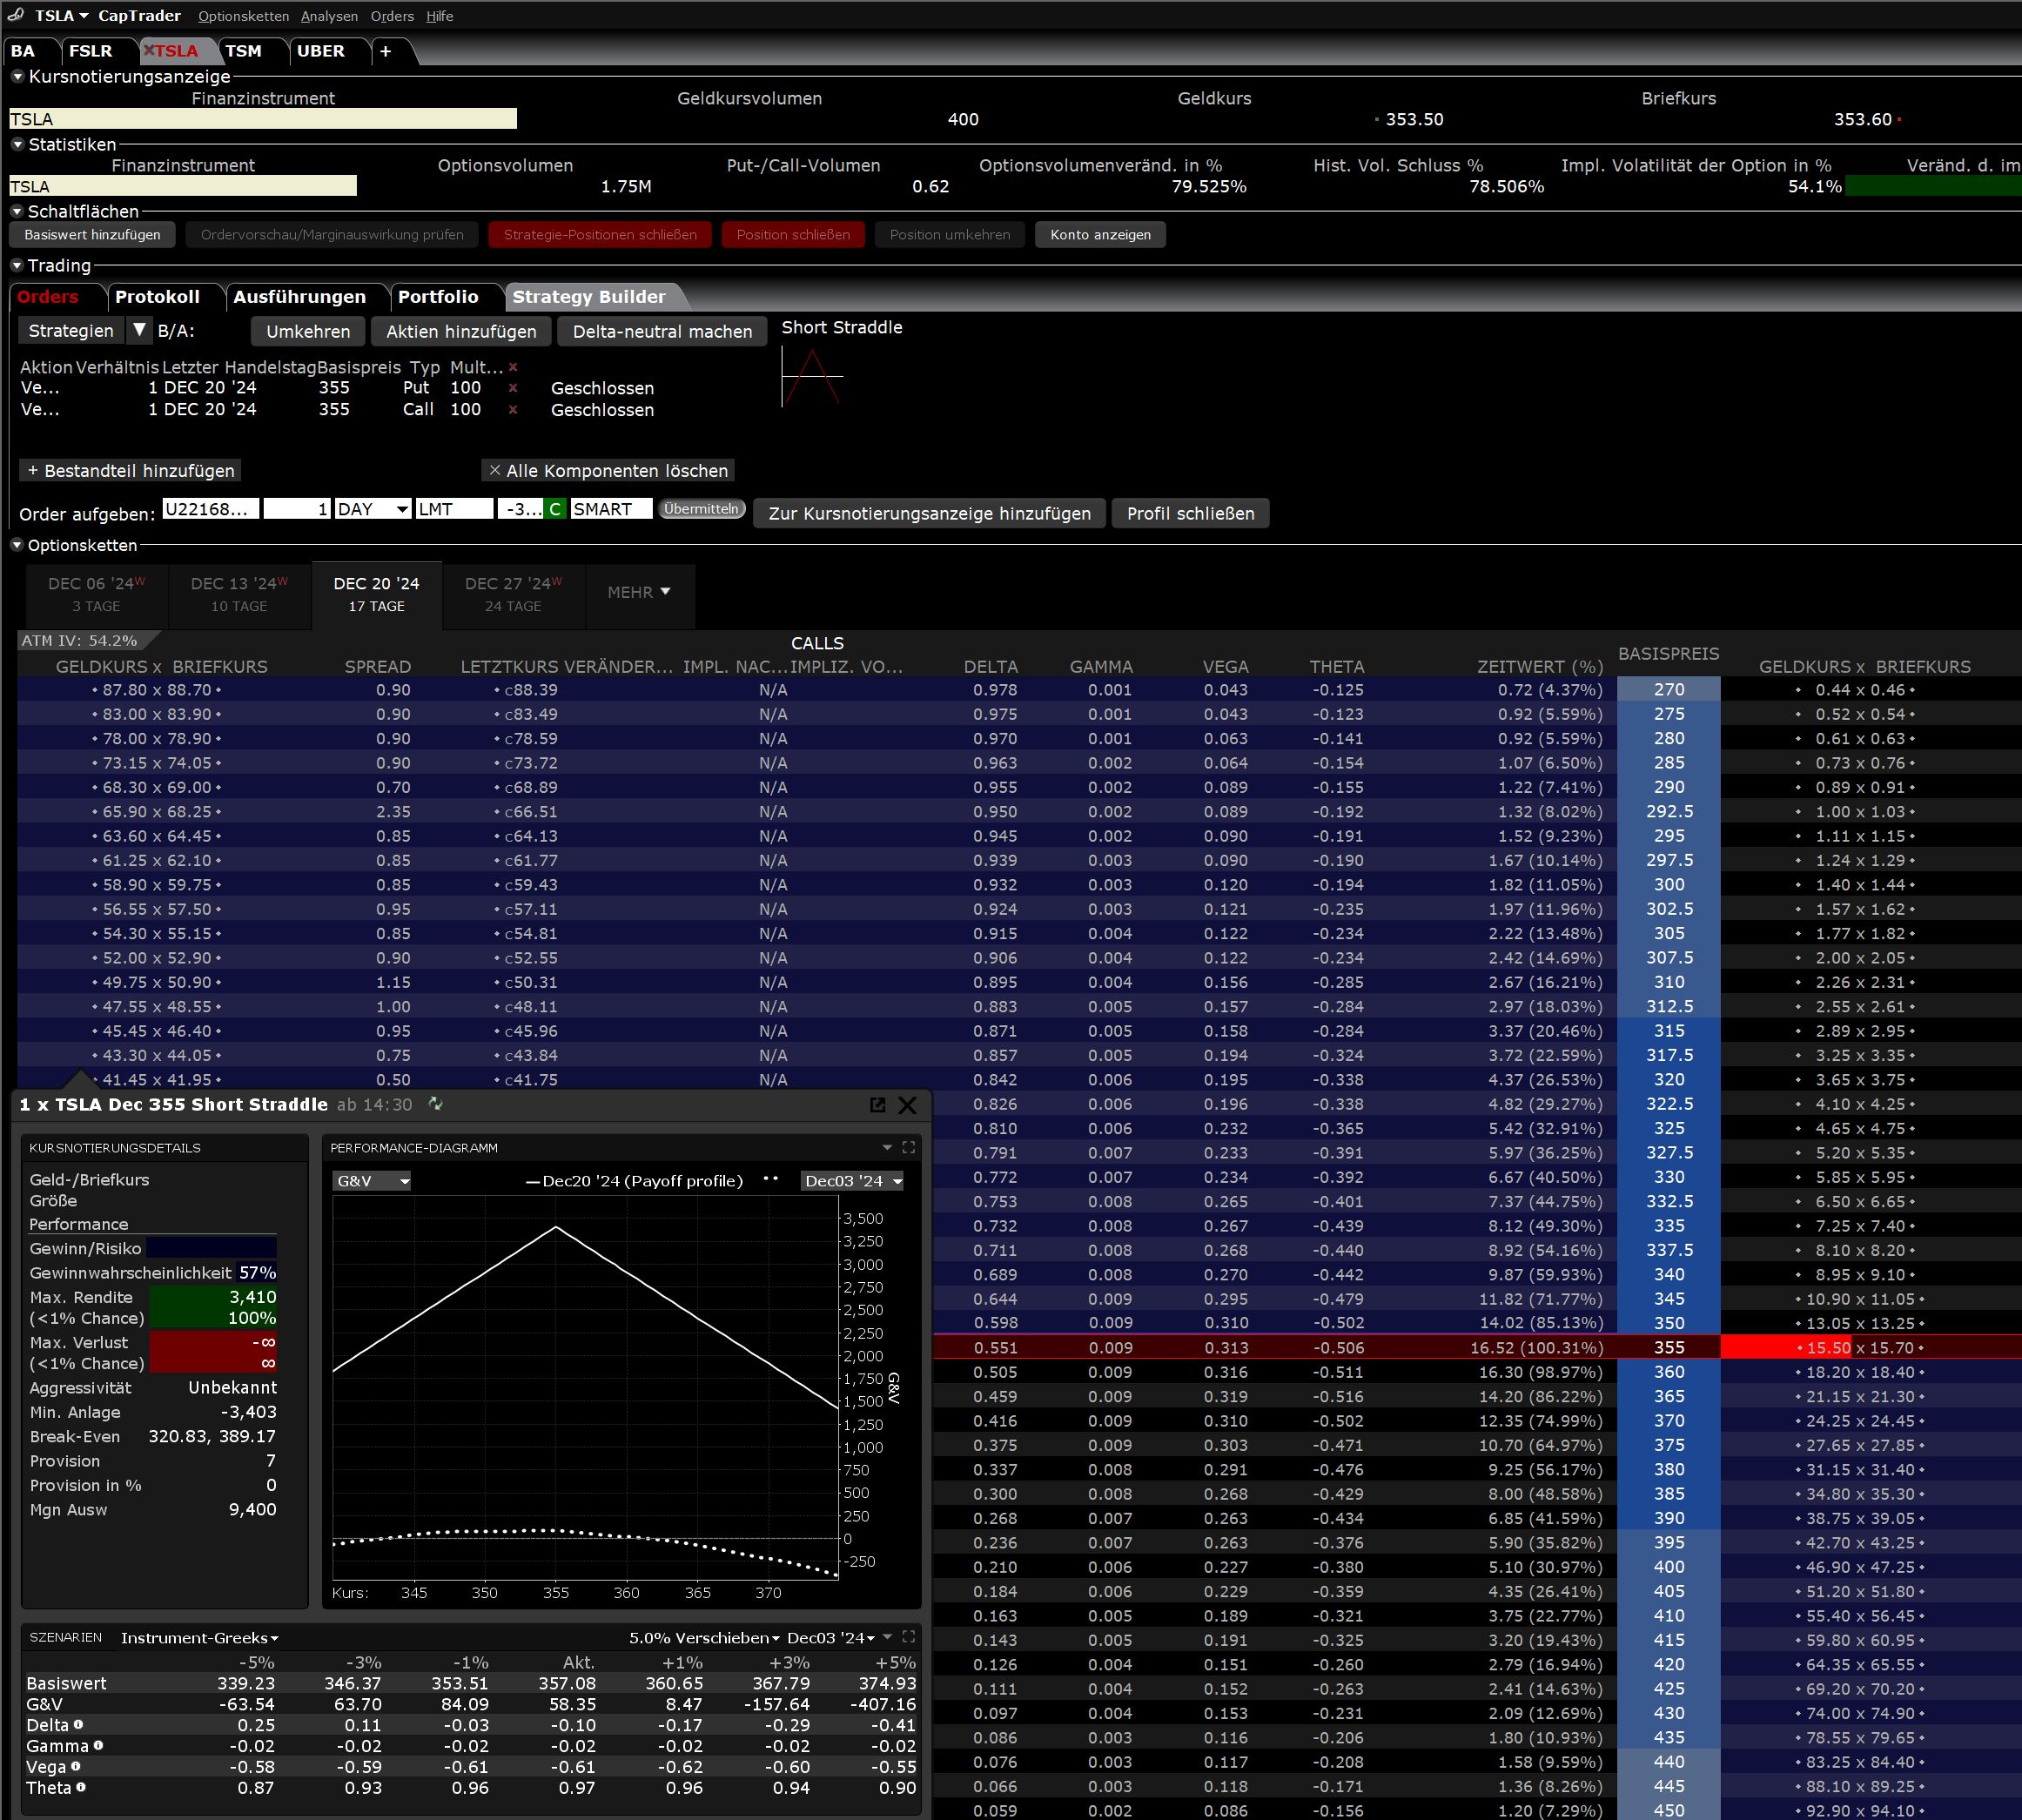Open the TSLA symbol dropdown in title bar
The image size is (2022, 1820).
pyautogui.click(x=62, y=15)
